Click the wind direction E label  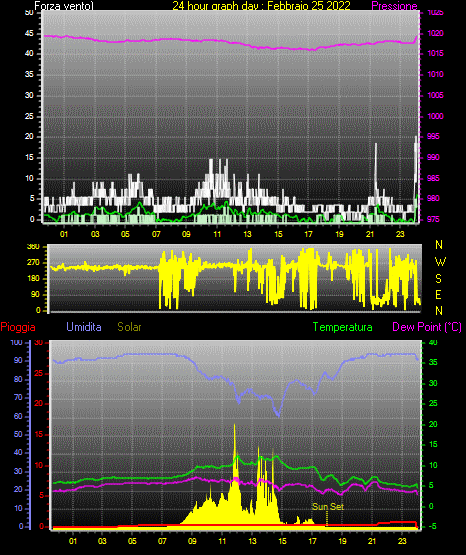coord(438,294)
